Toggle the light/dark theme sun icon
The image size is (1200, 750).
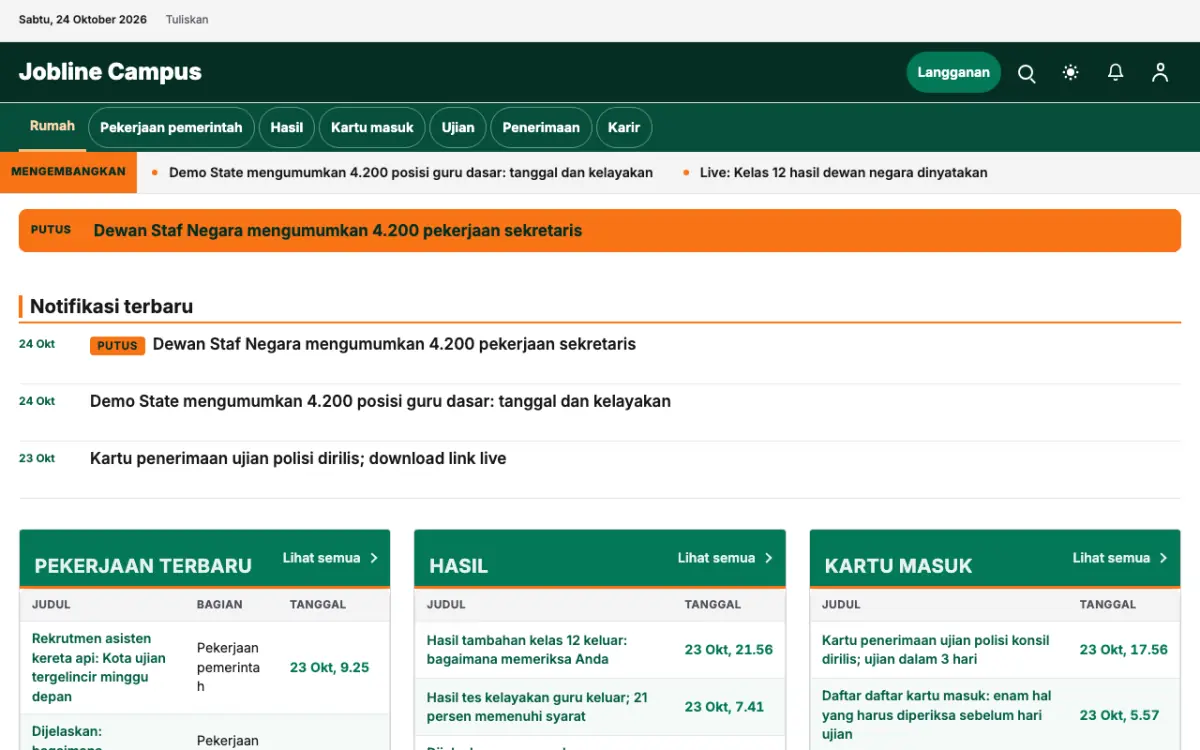(1071, 73)
